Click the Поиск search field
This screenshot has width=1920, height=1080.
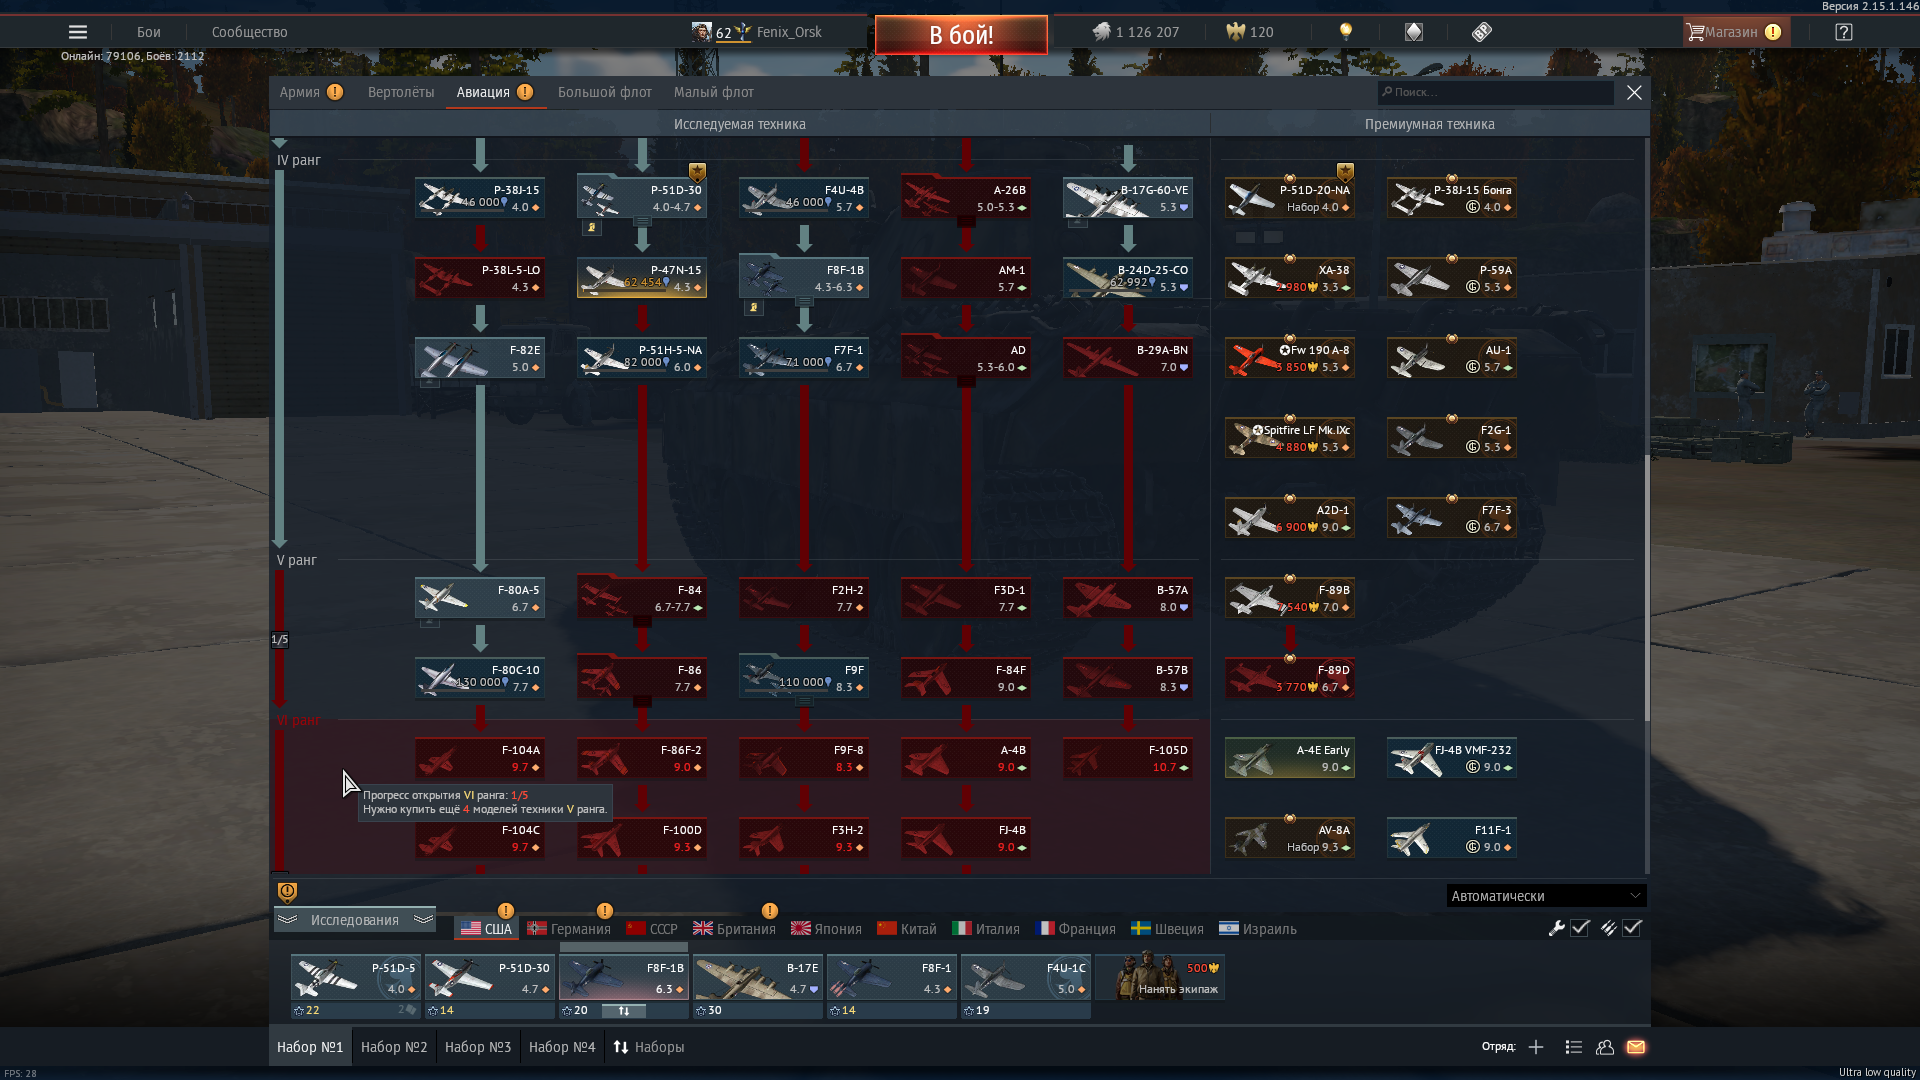(1496, 92)
